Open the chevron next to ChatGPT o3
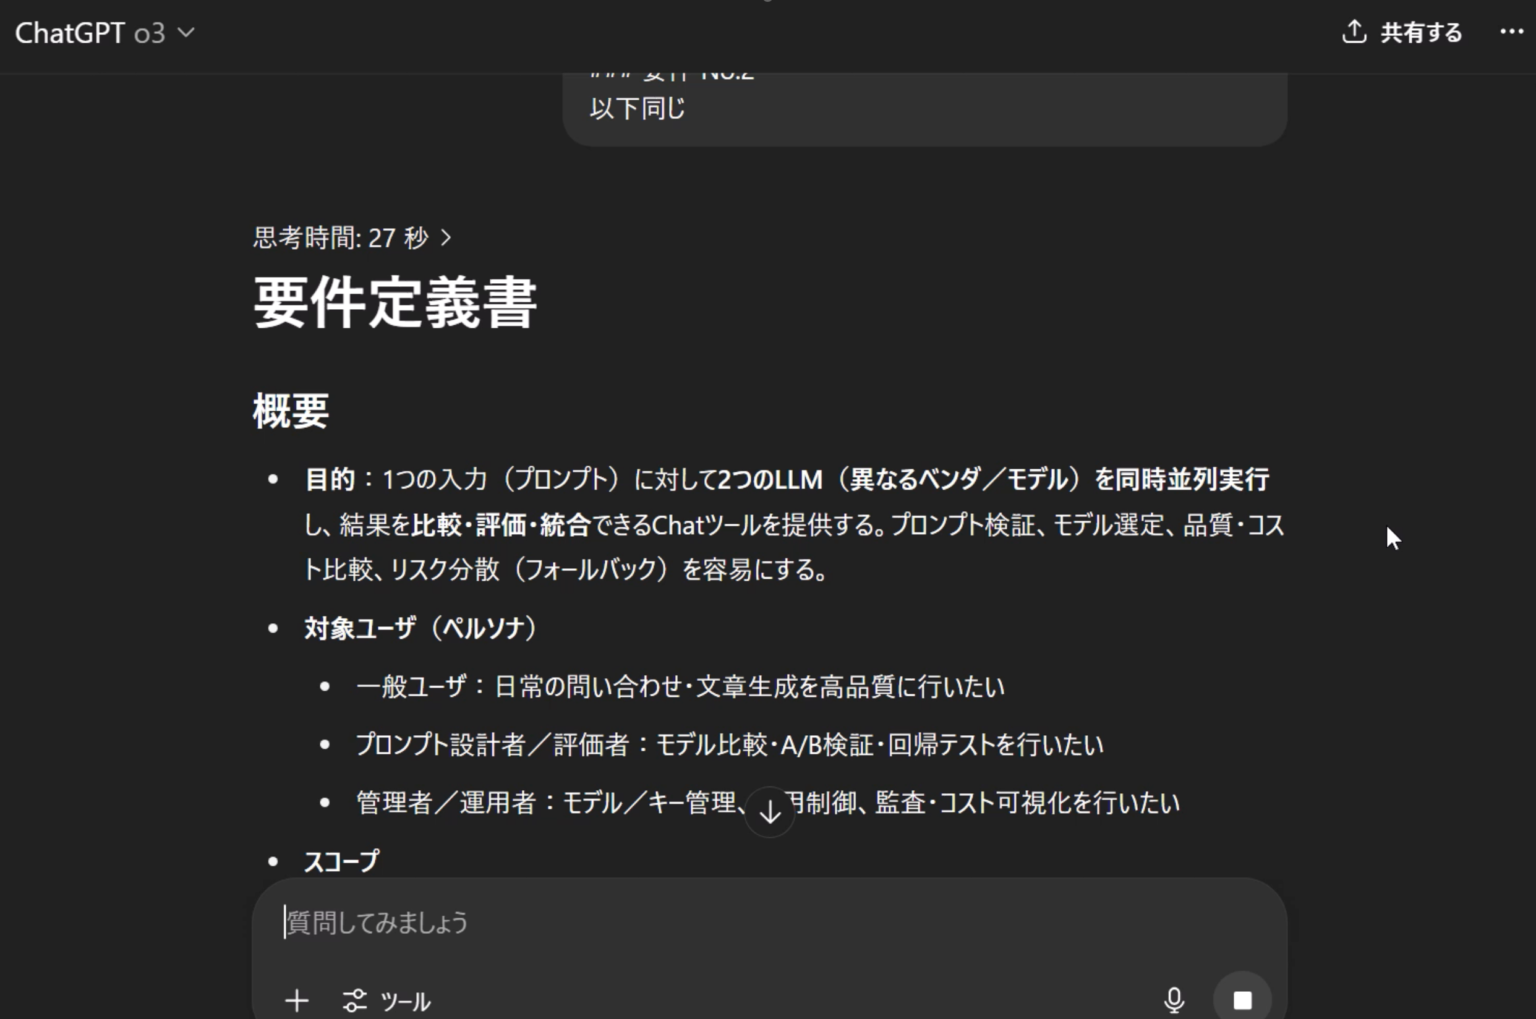This screenshot has width=1536, height=1019. click(x=185, y=33)
